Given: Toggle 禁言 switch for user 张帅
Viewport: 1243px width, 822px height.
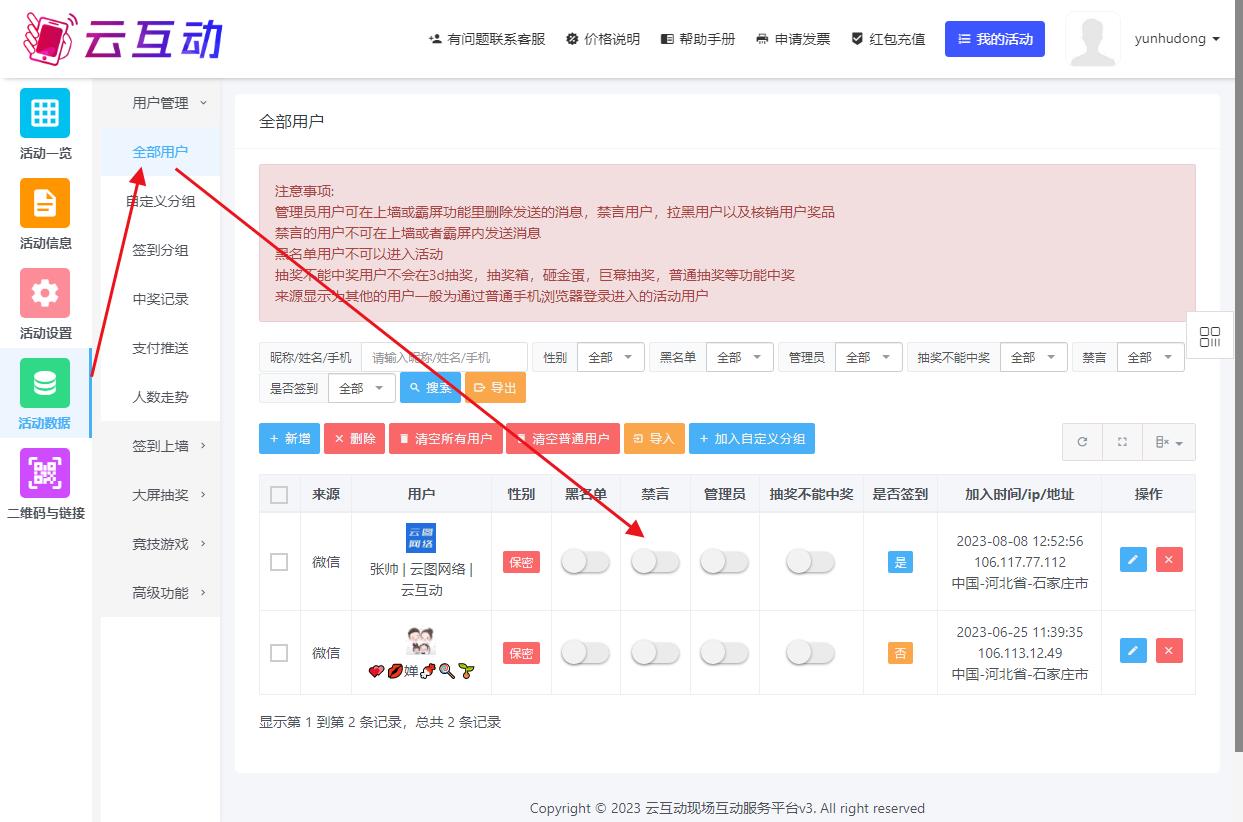Looking at the screenshot, I should click(x=655, y=563).
